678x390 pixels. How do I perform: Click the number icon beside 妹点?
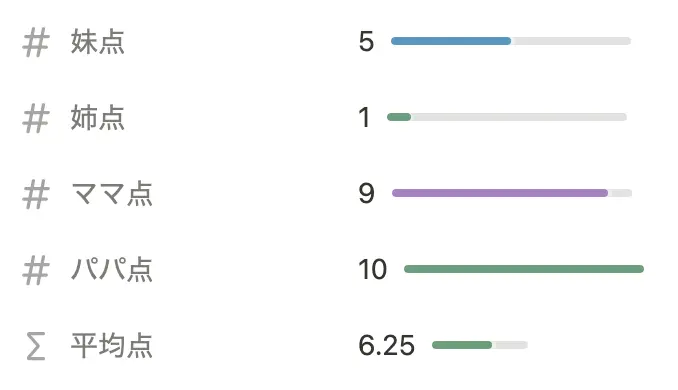click(x=35, y=42)
